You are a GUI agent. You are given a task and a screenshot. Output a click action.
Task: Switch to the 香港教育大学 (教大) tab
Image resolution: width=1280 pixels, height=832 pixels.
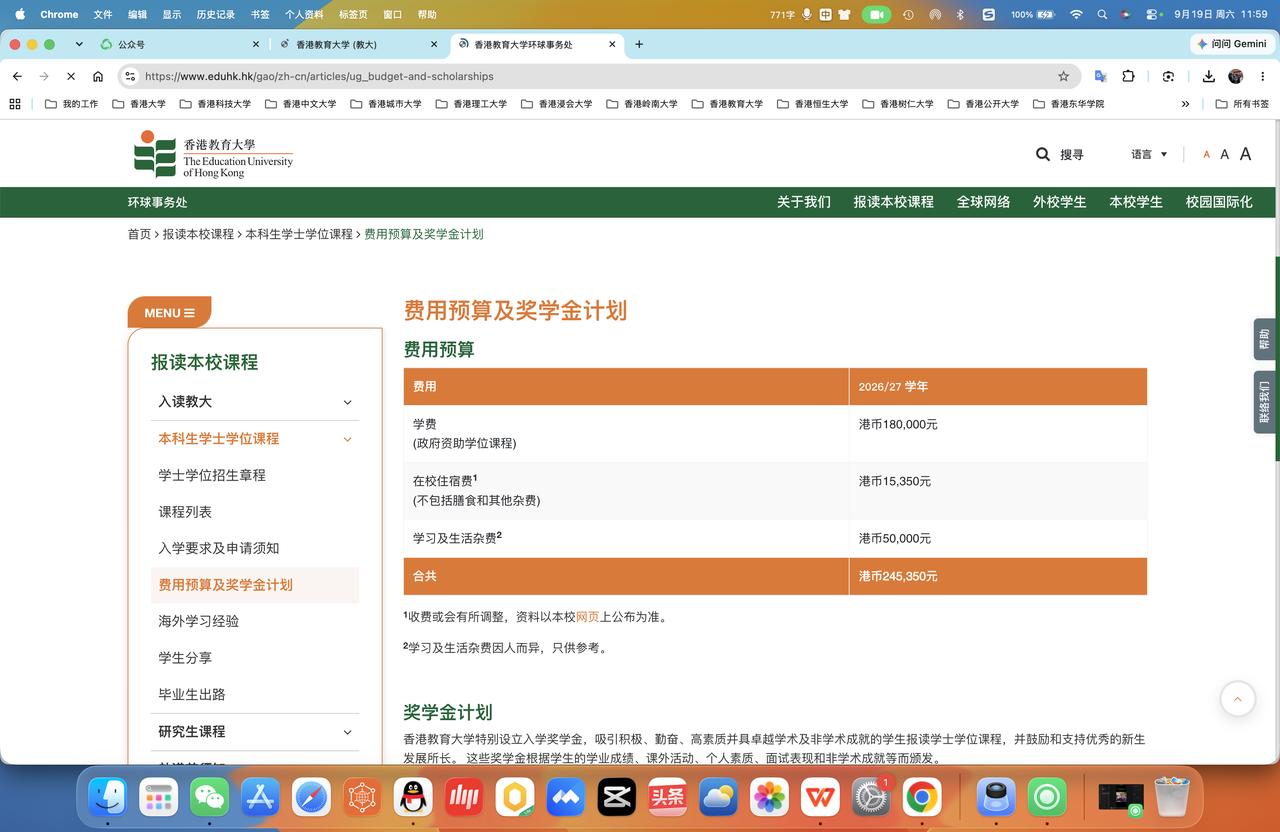pos(360,44)
